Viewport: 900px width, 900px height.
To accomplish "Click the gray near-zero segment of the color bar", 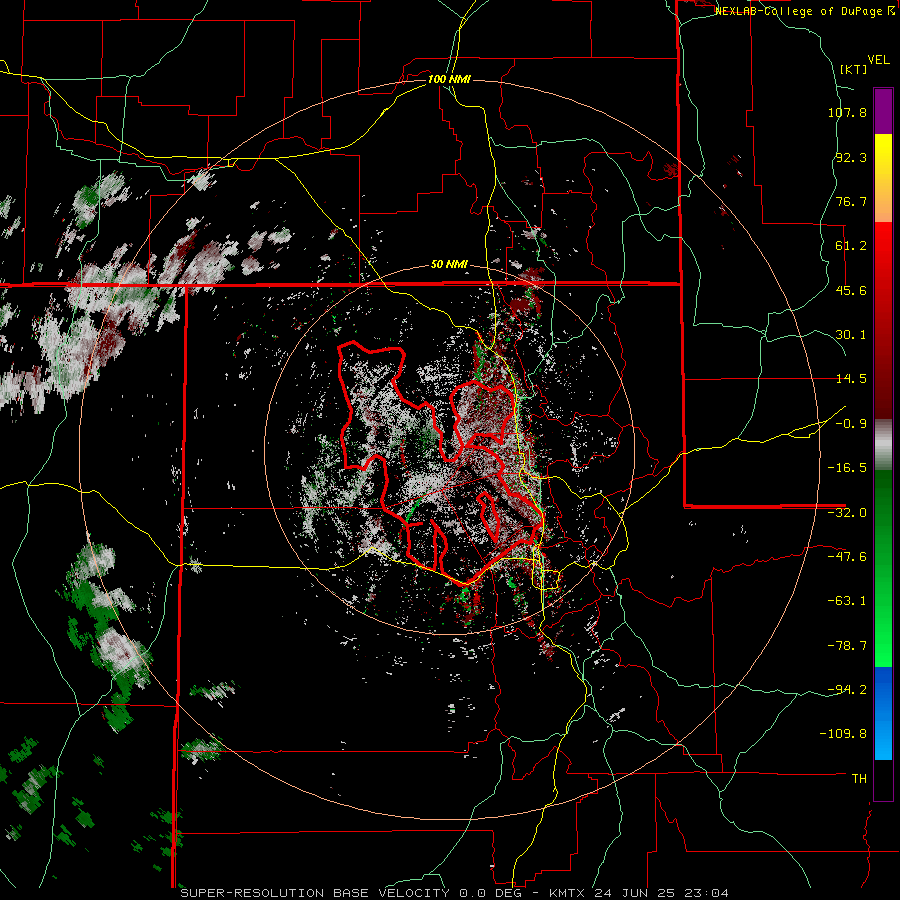I will [x=883, y=444].
